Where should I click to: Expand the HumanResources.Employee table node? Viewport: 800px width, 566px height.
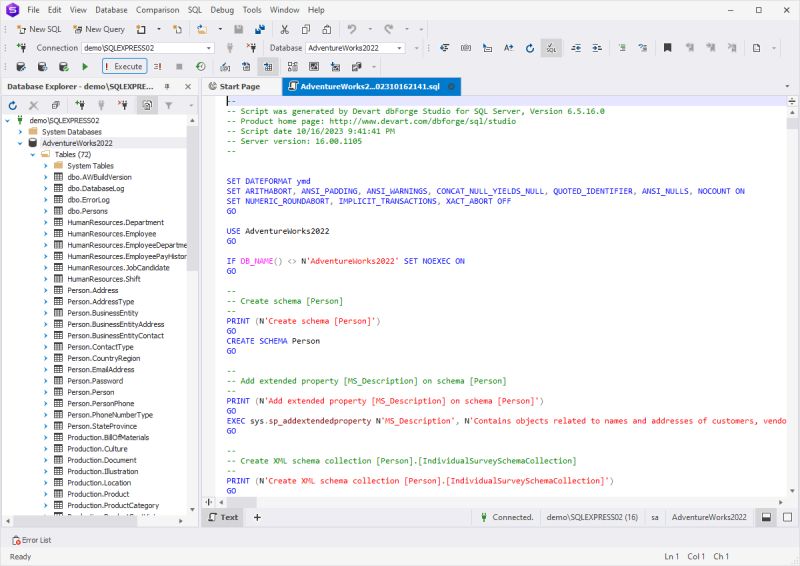click(x=45, y=234)
